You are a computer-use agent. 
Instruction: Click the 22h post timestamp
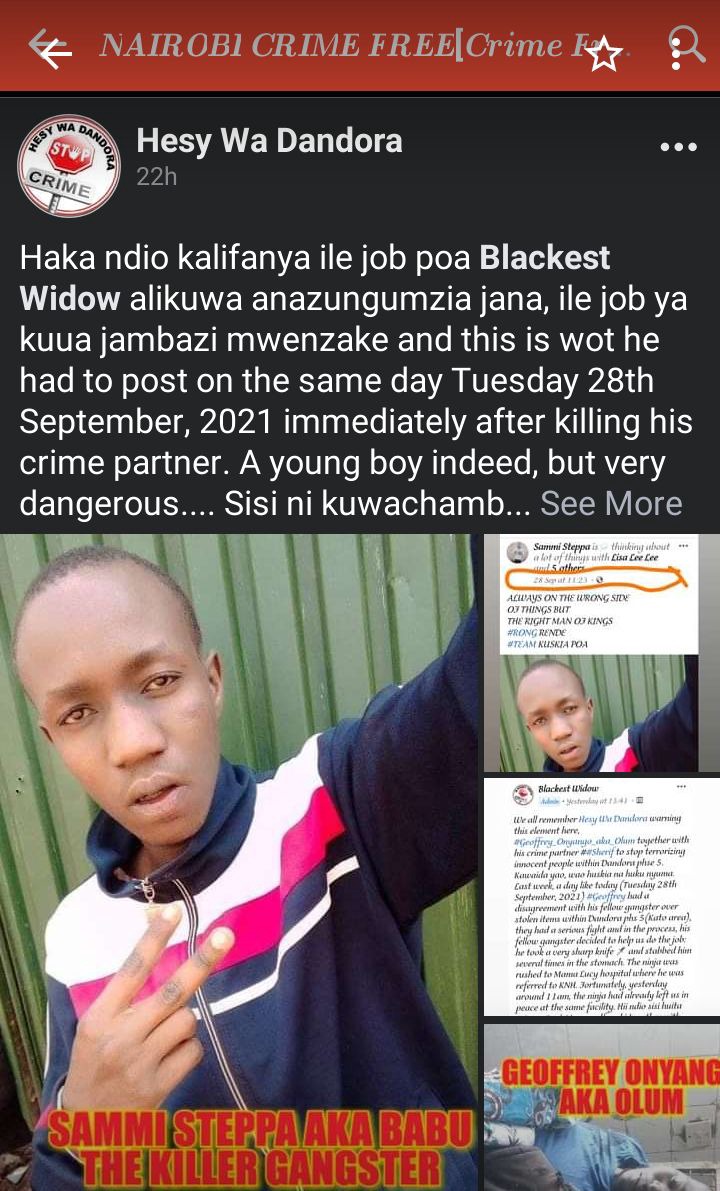pyautogui.click(x=156, y=177)
